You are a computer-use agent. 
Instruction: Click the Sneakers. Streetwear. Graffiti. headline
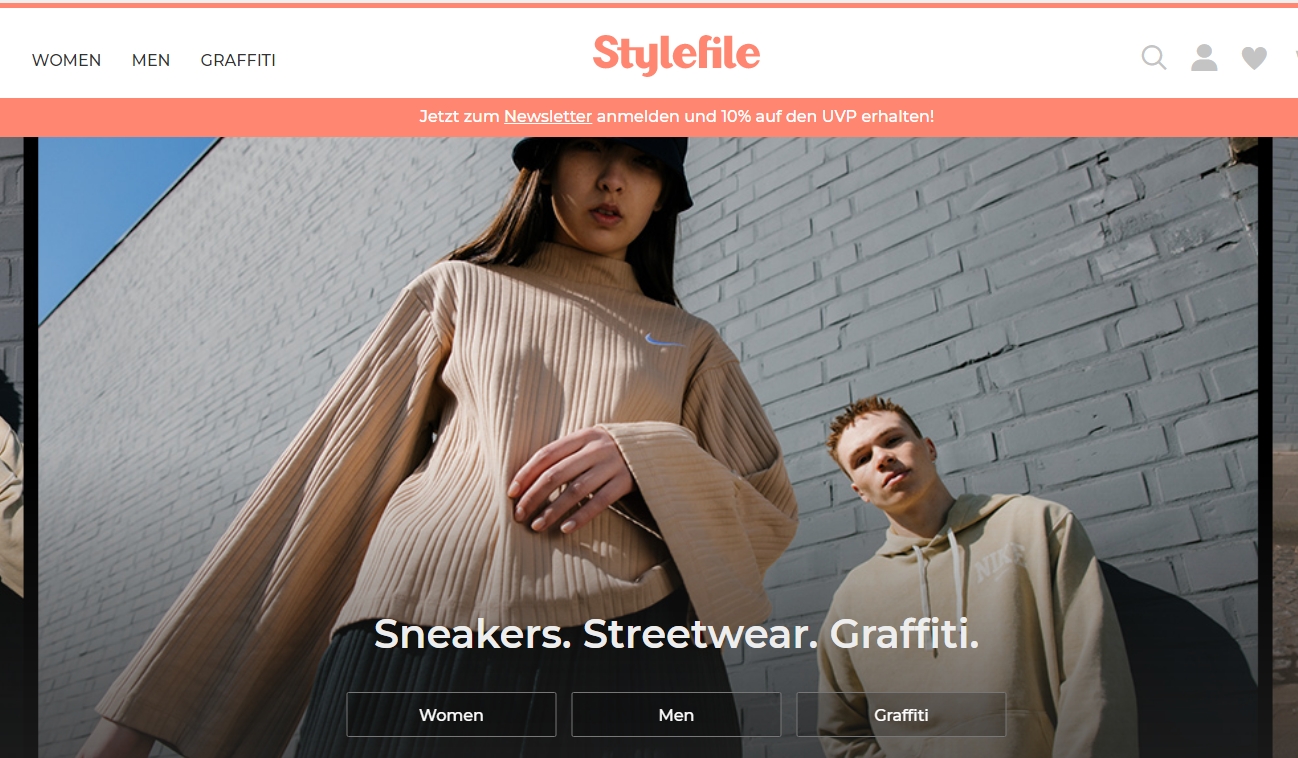pyautogui.click(x=676, y=634)
